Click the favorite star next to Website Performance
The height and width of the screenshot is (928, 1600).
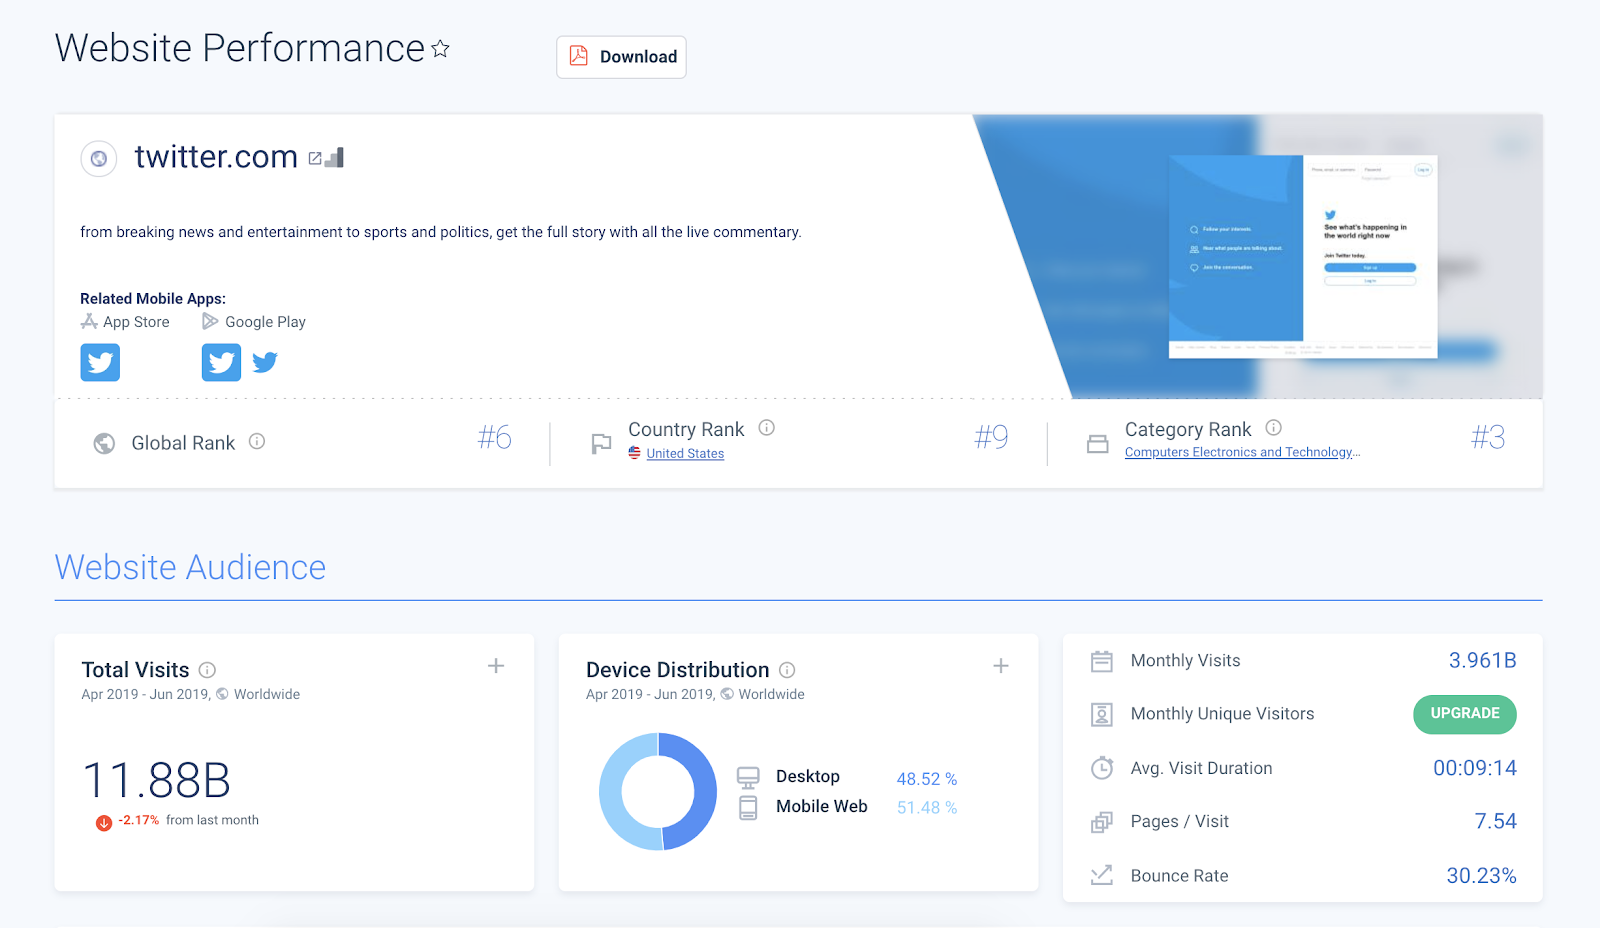point(440,48)
